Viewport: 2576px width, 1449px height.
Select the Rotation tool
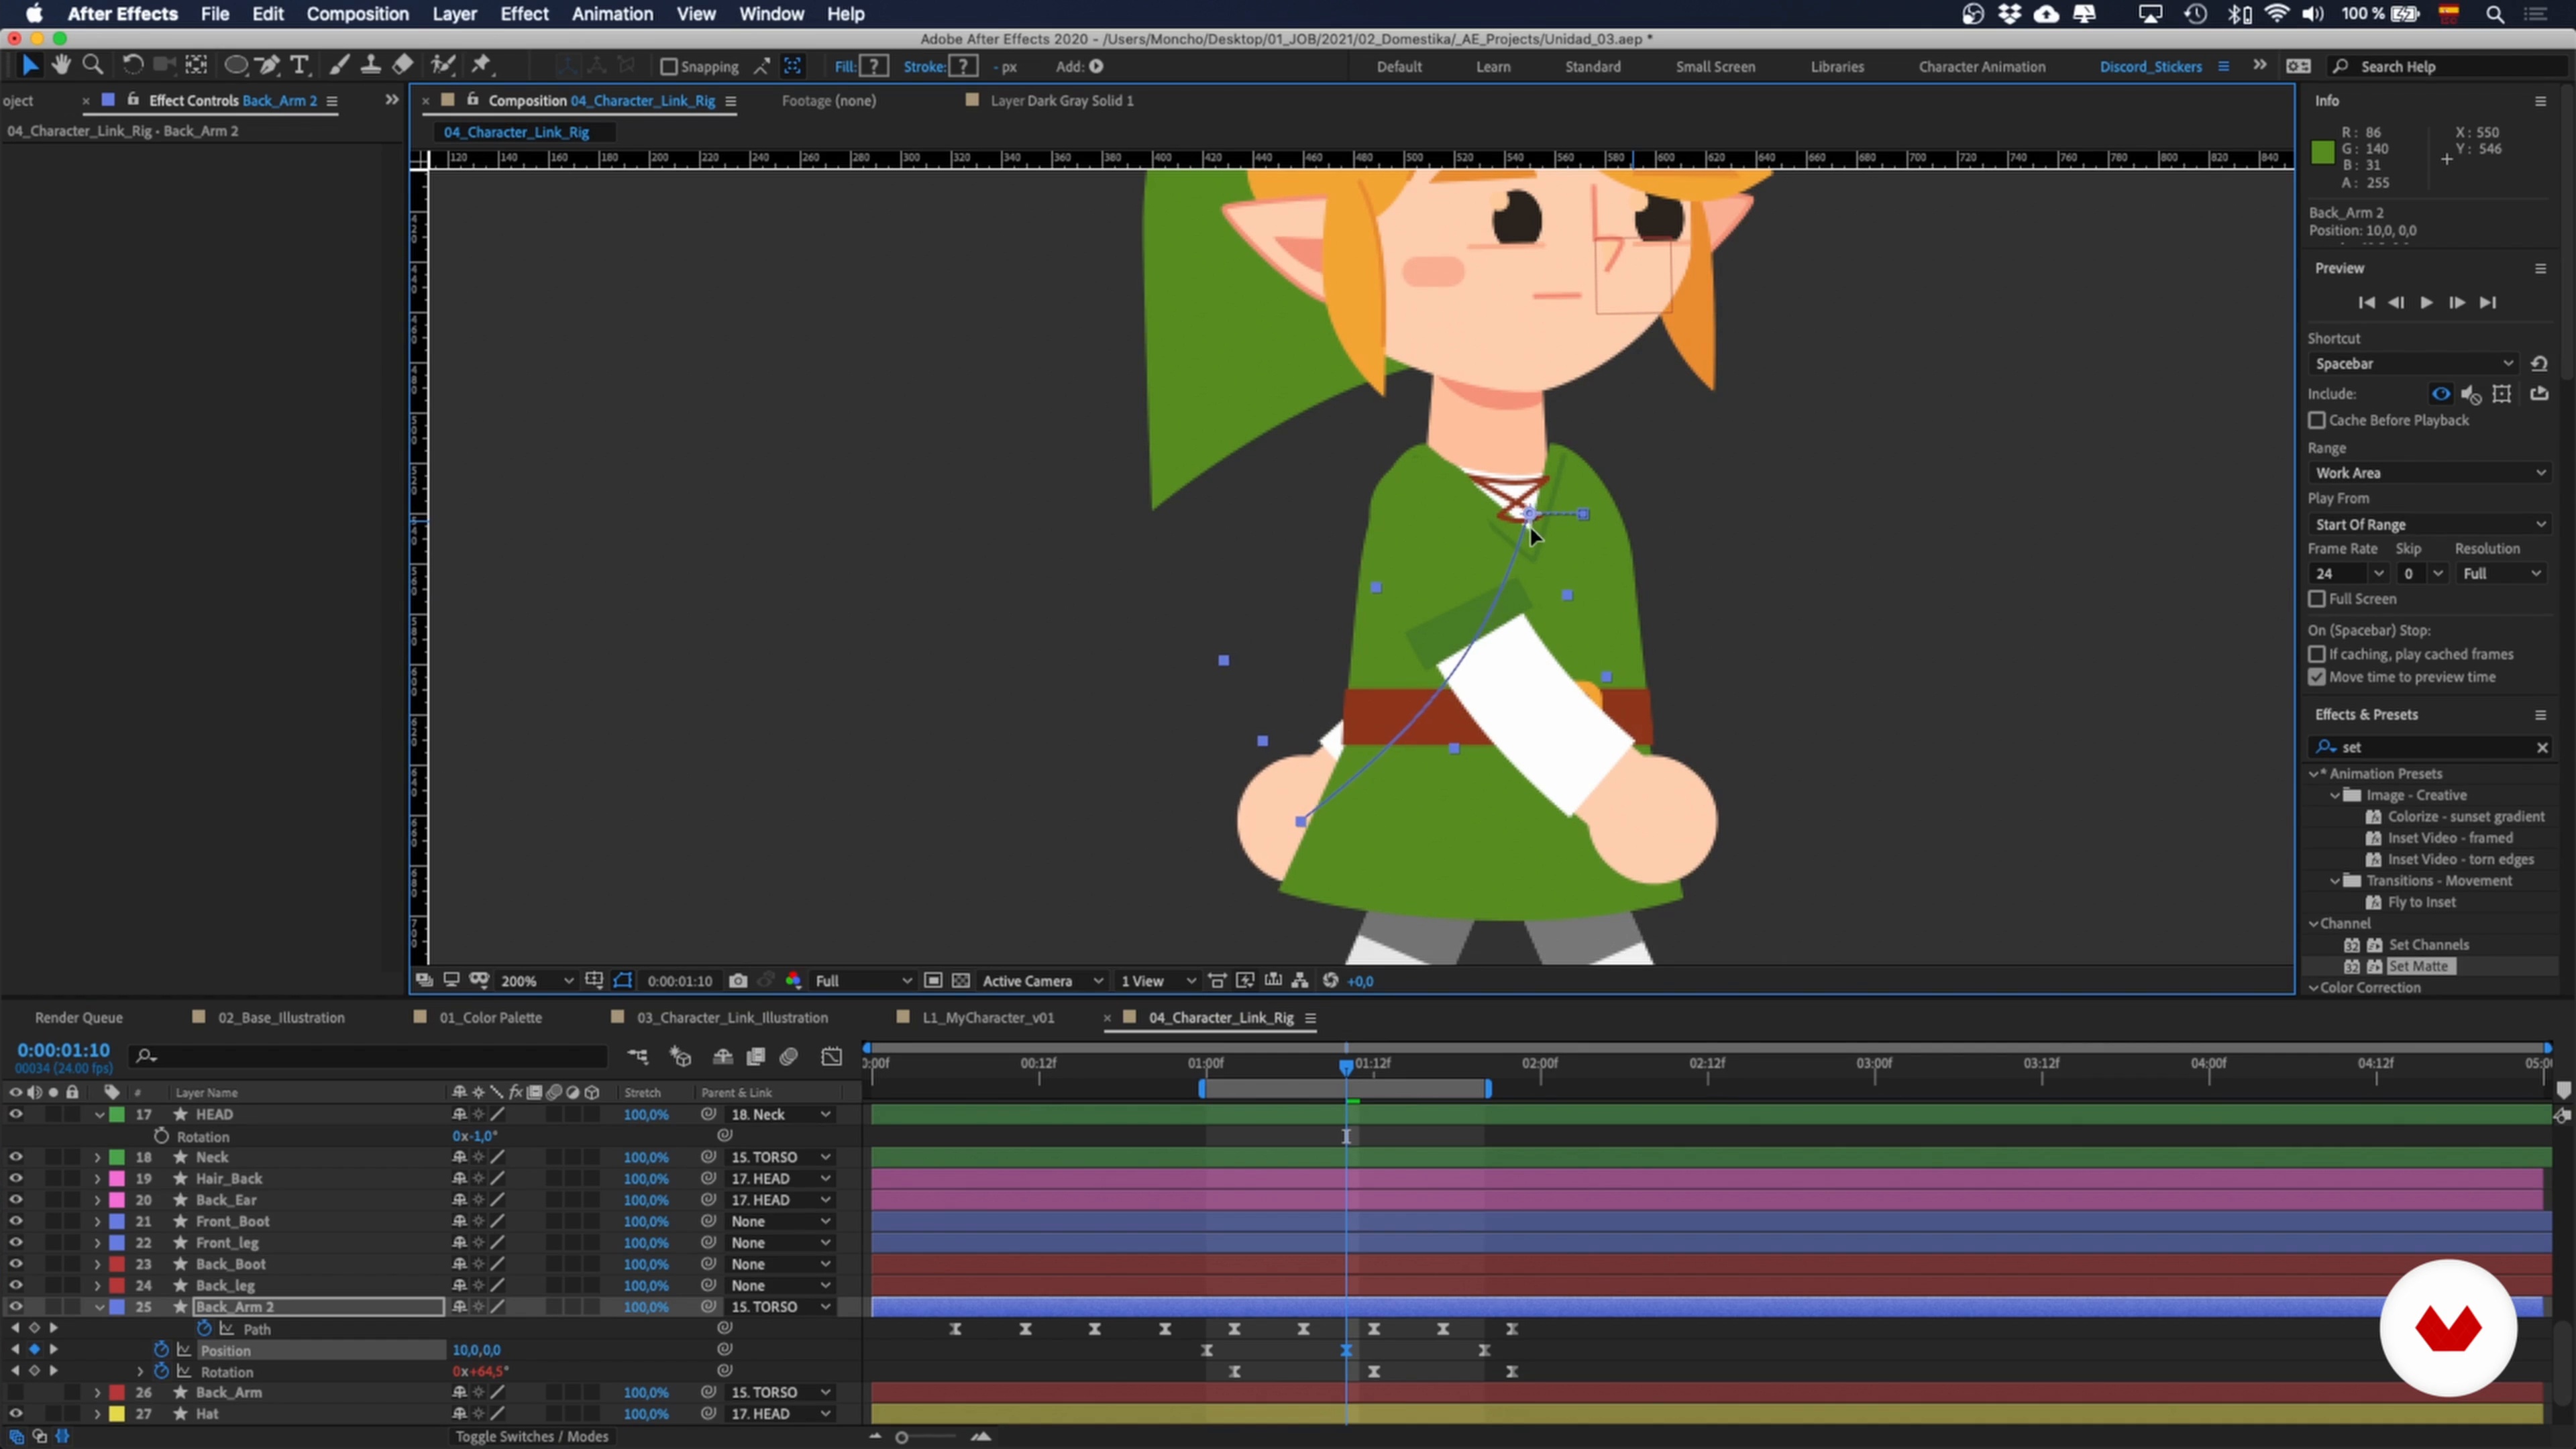pos(132,65)
